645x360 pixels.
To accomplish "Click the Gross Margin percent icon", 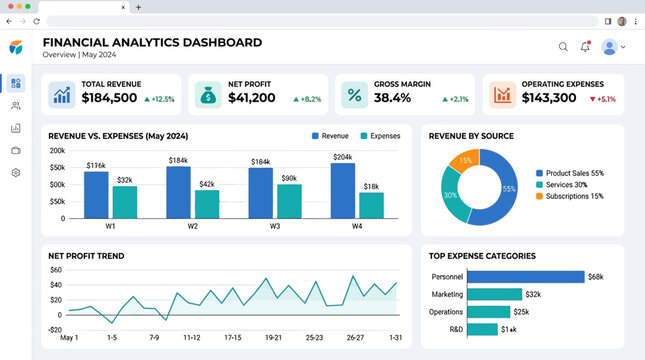I will [354, 95].
